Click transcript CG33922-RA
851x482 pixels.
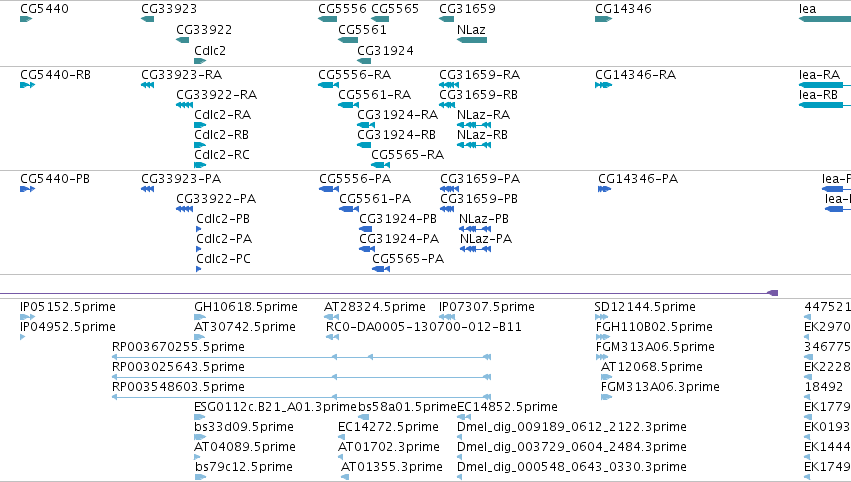click(x=217, y=95)
